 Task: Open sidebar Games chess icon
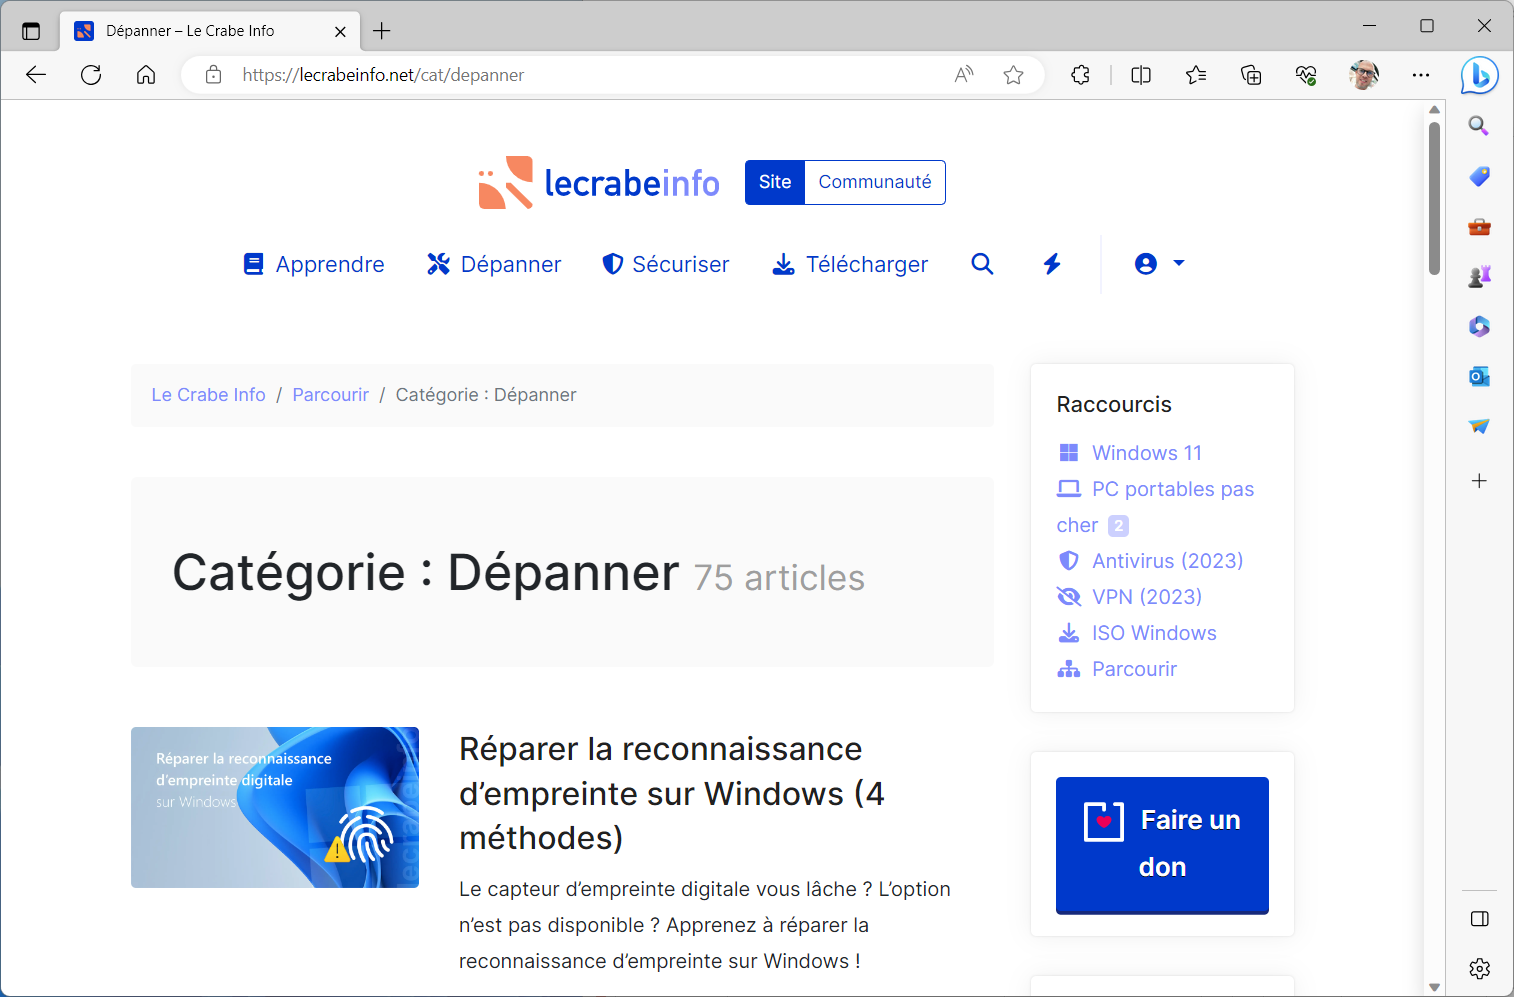coord(1479,276)
